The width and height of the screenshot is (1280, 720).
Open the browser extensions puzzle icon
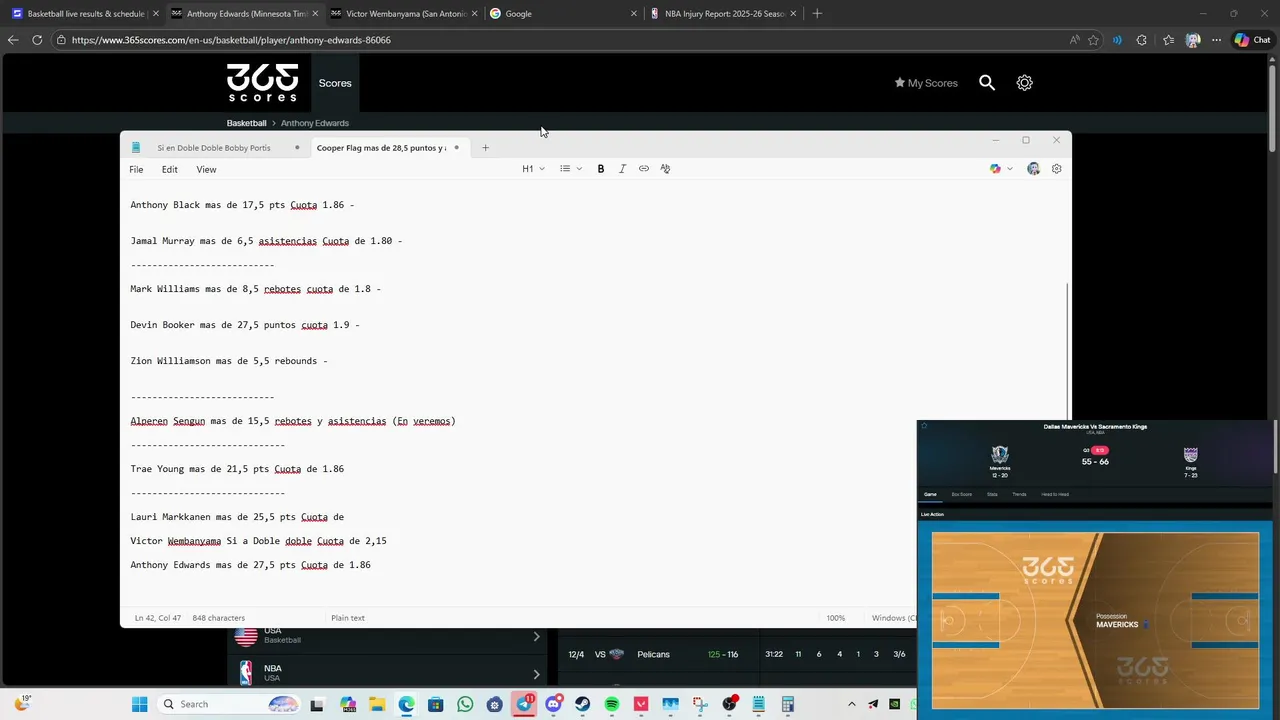pos(1142,40)
